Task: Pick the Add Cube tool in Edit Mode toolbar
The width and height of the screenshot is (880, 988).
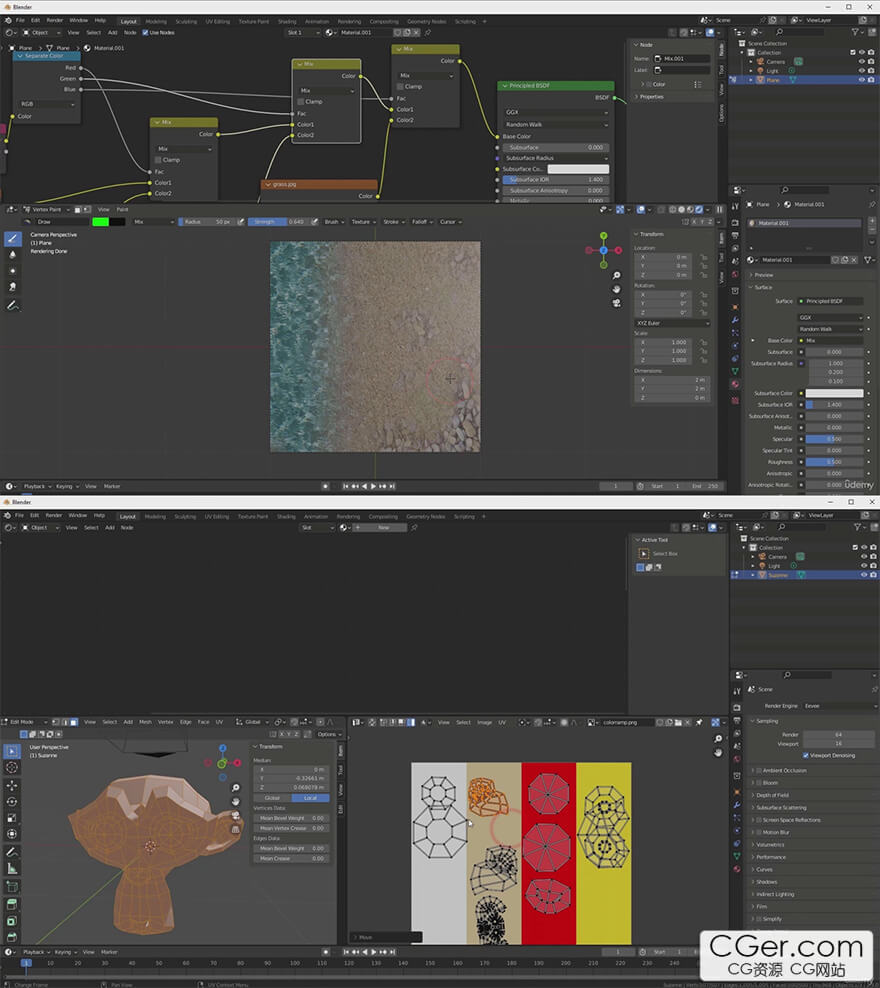Action: pyautogui.click(x=12, y=887)
